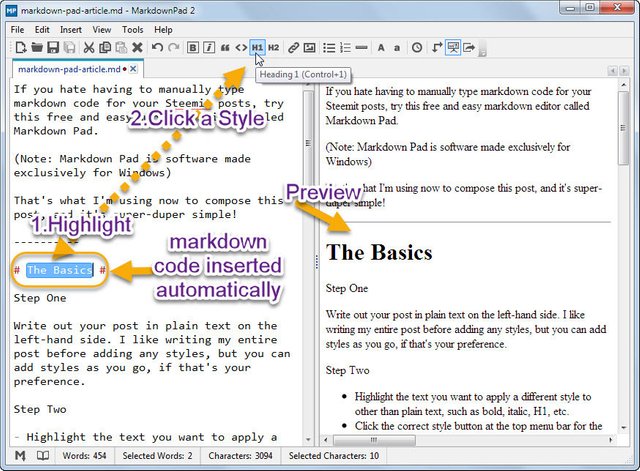640x471 pixels.
Task: Apply Heading 2 with the H2 button
Action: pos(273,47)
